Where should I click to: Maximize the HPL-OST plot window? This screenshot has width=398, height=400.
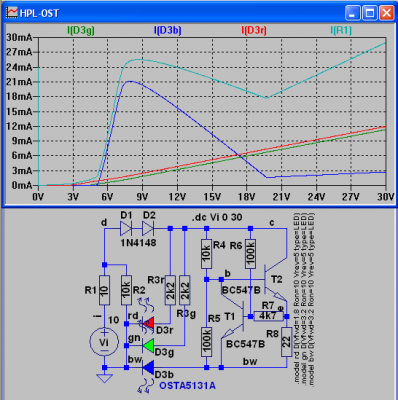click(x=370, y=13)
